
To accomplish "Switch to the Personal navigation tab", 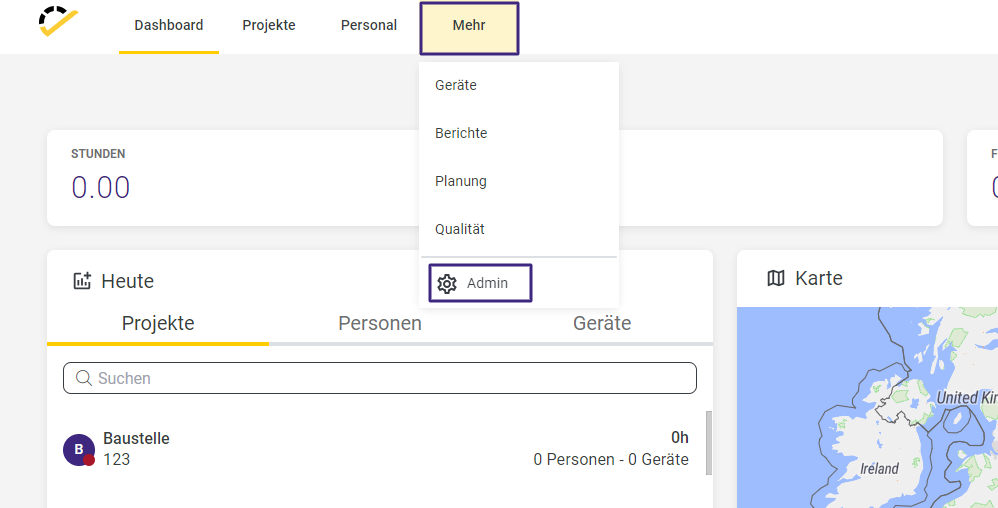I will click(369, 26).
